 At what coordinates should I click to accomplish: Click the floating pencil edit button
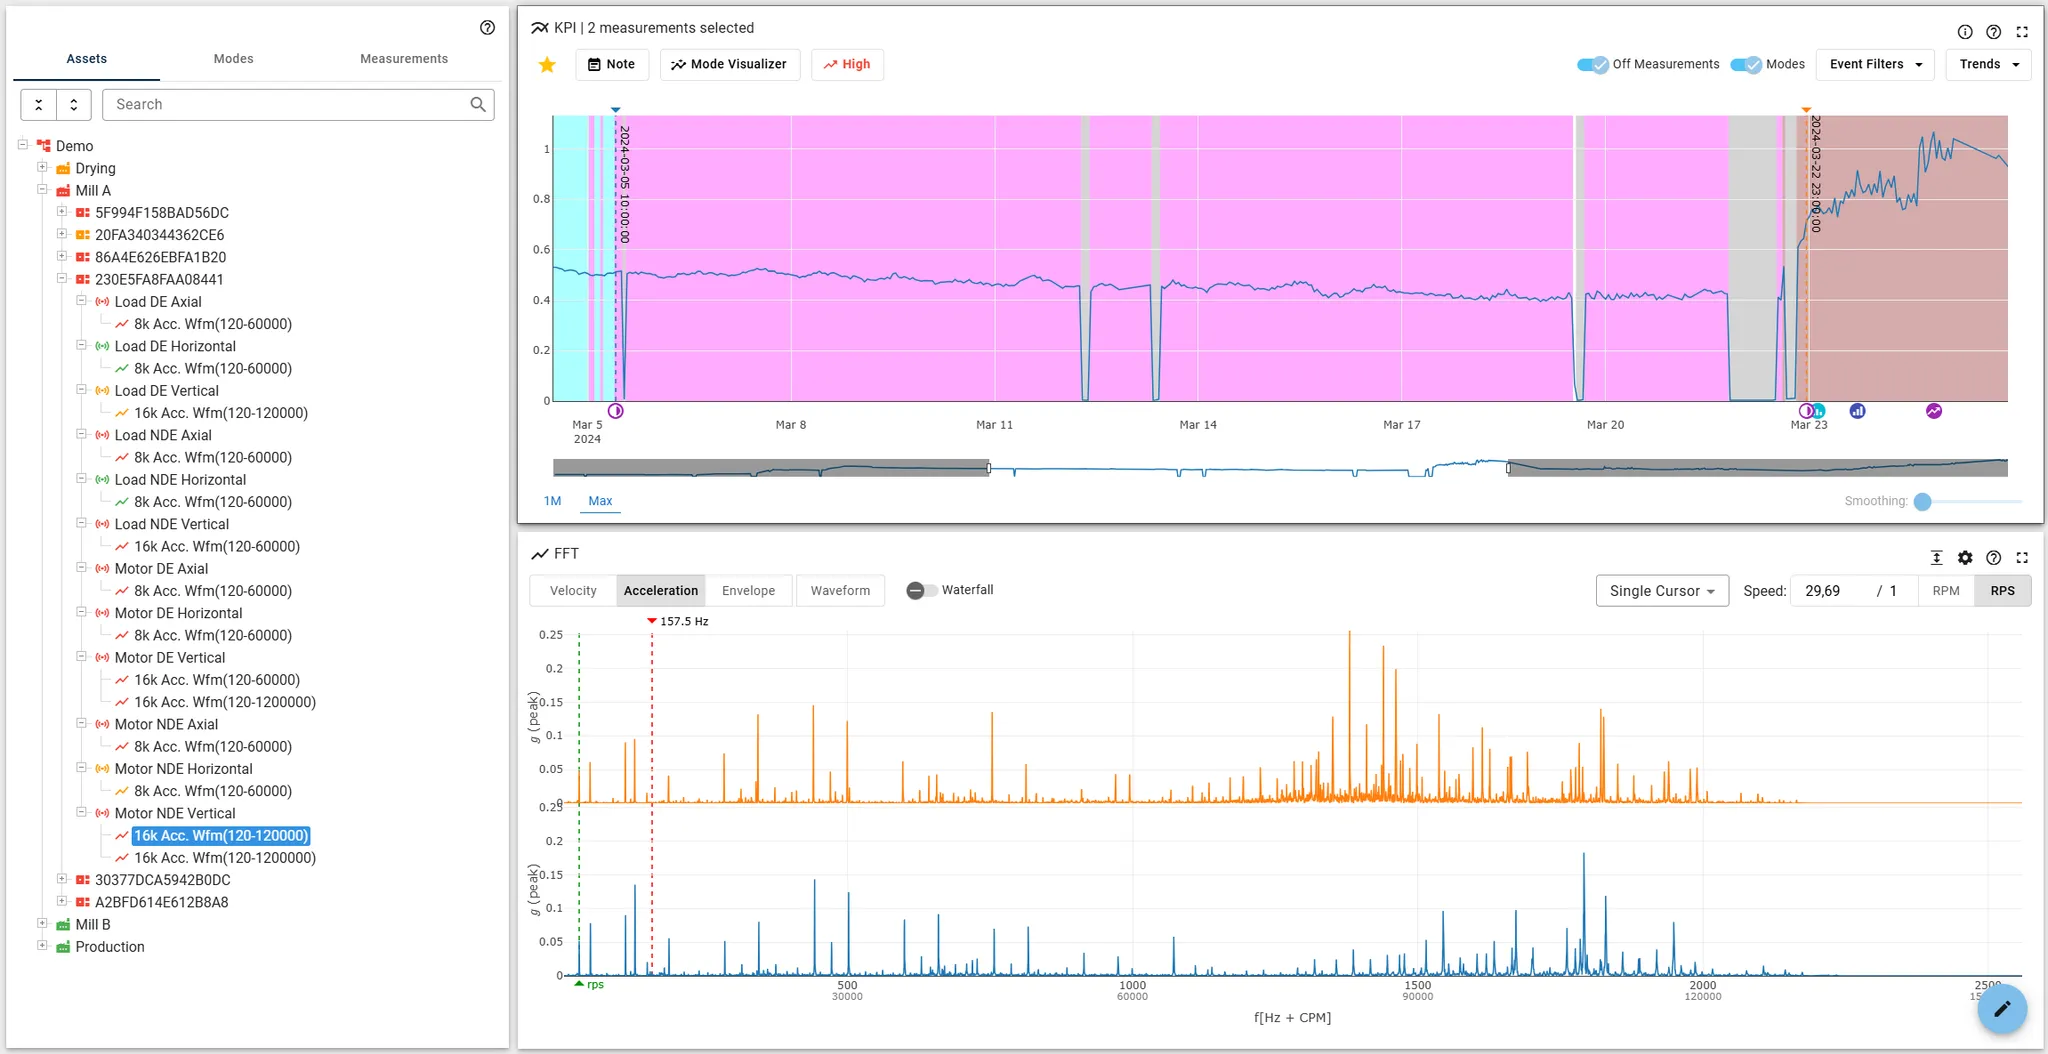click(x=2002, y=1009)
